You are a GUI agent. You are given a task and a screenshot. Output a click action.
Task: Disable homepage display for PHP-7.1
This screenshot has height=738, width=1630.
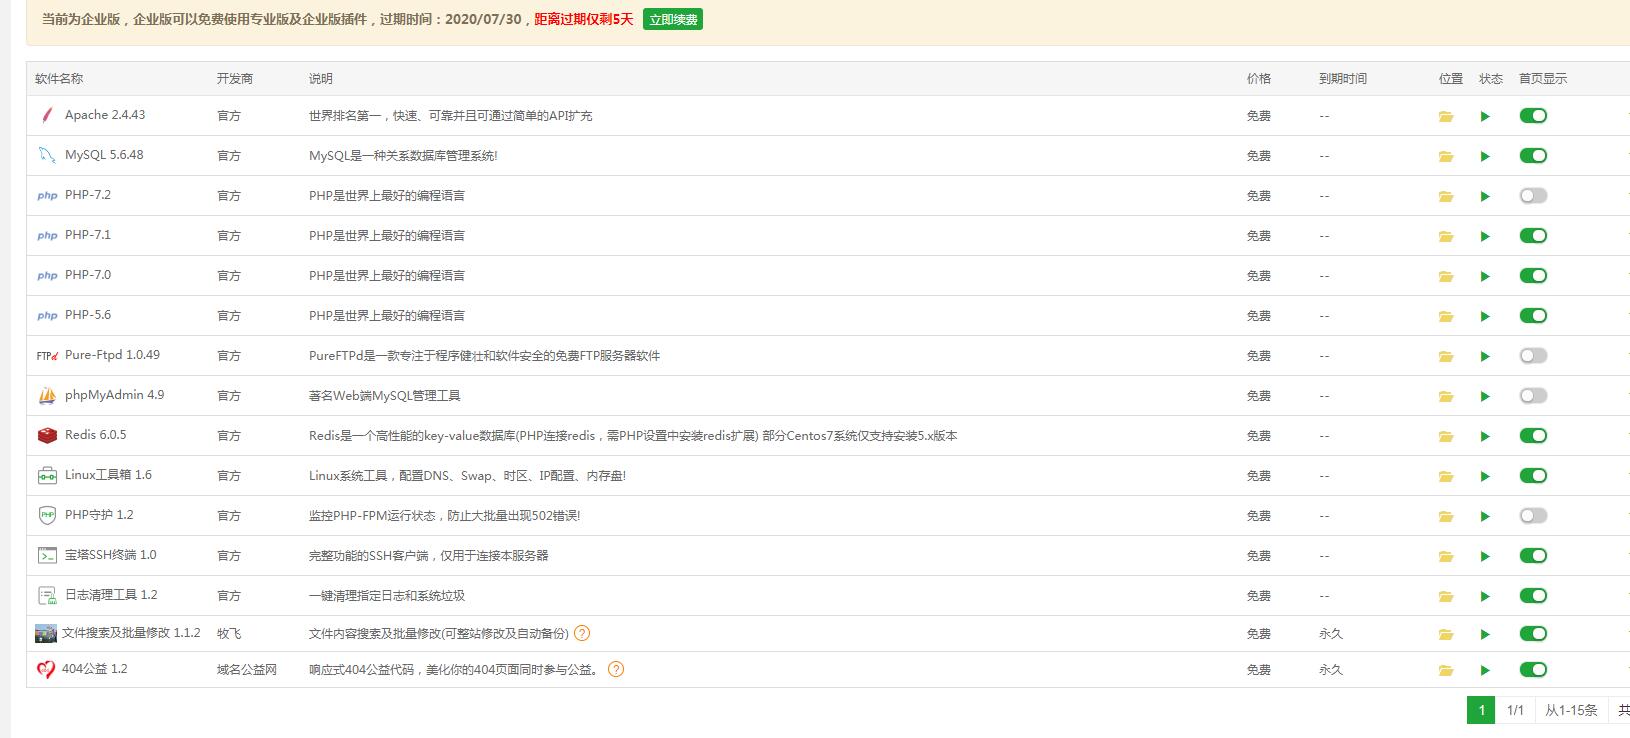click(1533, 235)
